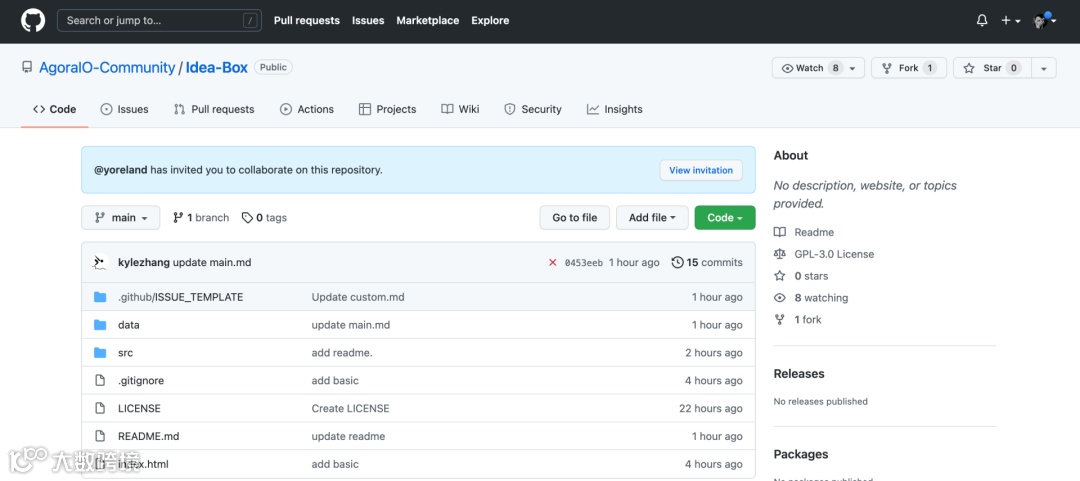The width and height of the screenshot is (1080, 481).
Task: Open 'update readme' commit message
Action: [349, 436]
